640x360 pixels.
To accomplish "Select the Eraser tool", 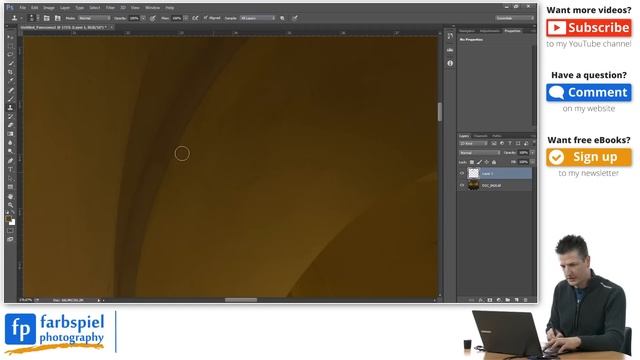I will [x=10, y=125].
